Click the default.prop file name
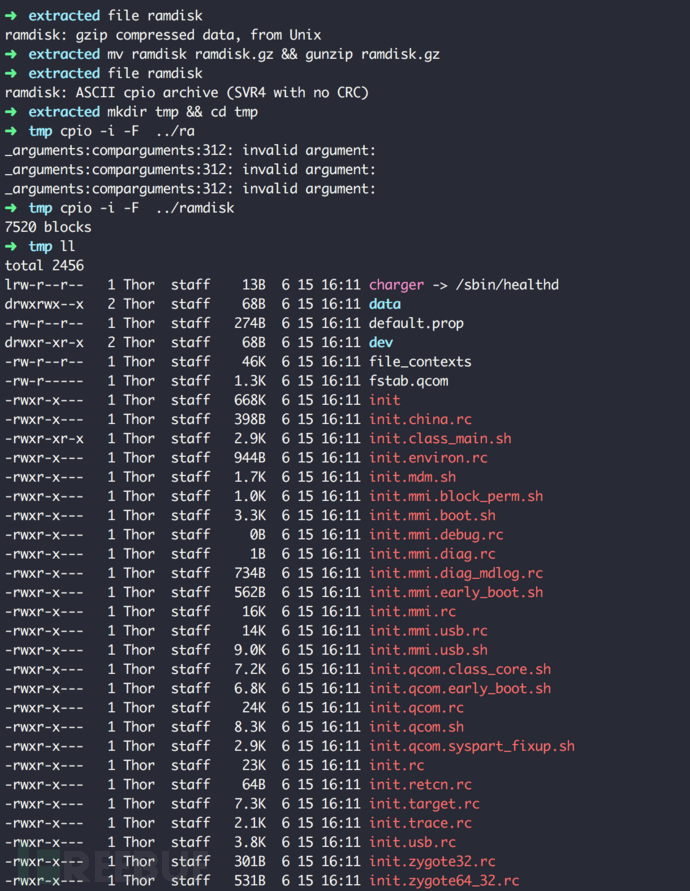 coord(416,323)
